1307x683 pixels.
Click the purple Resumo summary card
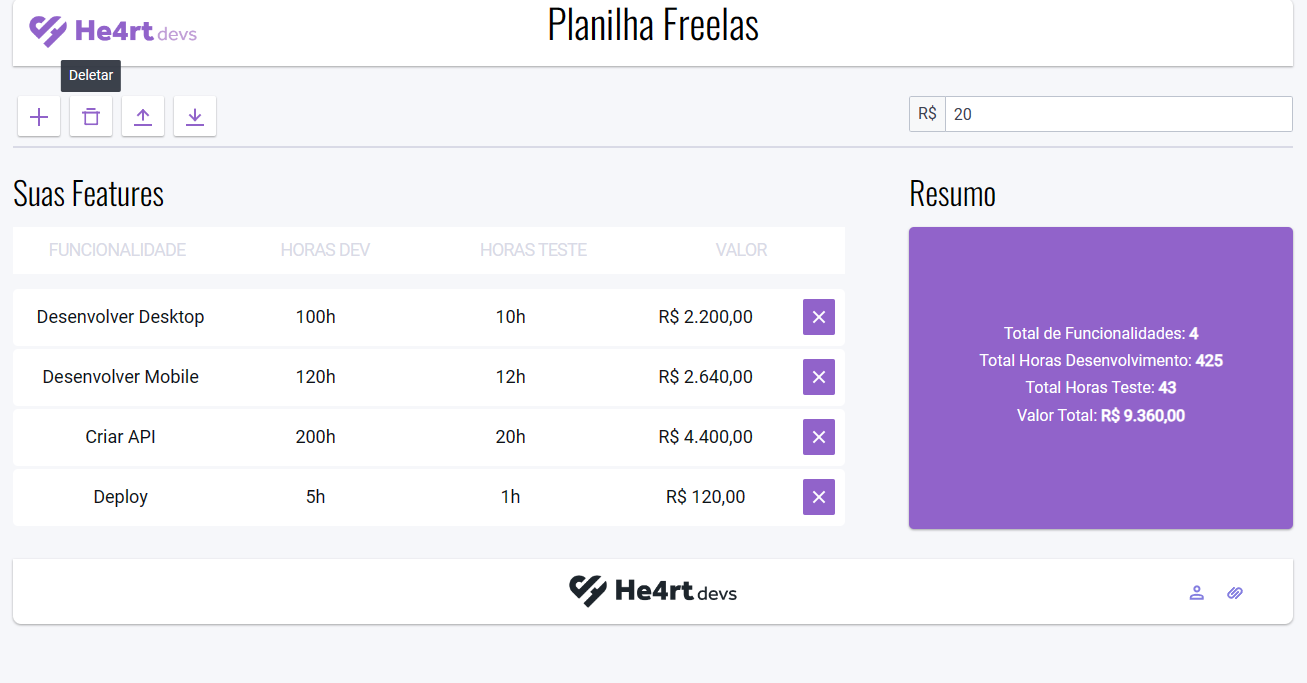click(1100, 470)
